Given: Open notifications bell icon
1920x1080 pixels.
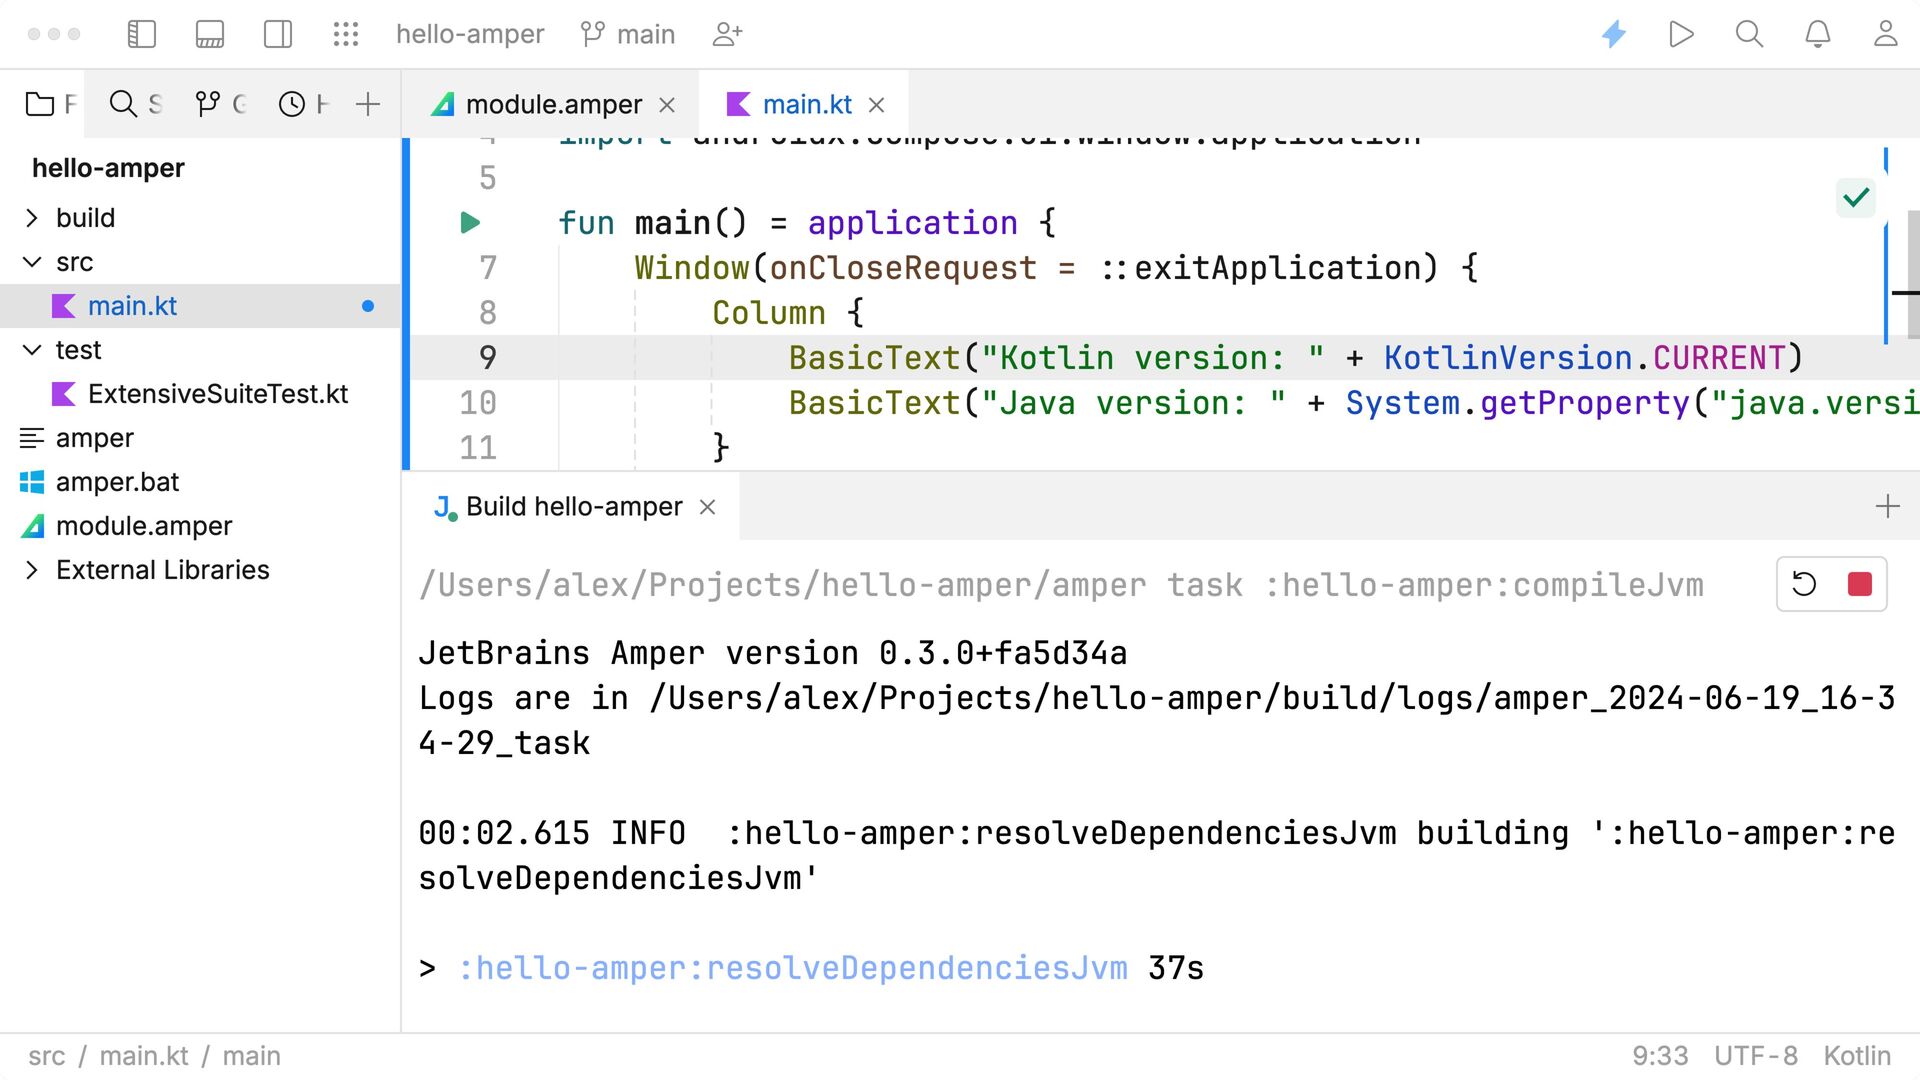Looking at the screenshot, I should pyautogui.click(x=1818, y=34).
